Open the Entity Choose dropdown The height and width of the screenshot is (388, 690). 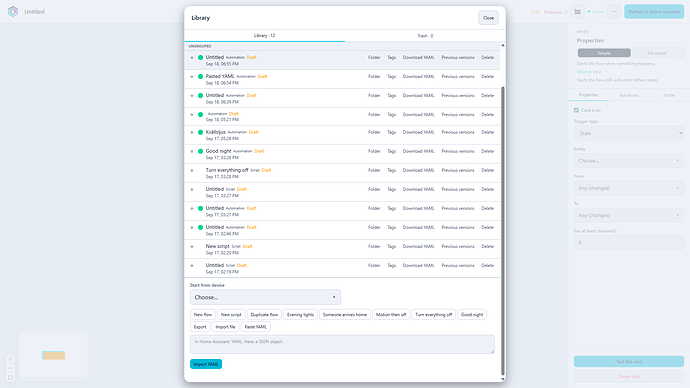pyautogui.click(x=629, y=161)
